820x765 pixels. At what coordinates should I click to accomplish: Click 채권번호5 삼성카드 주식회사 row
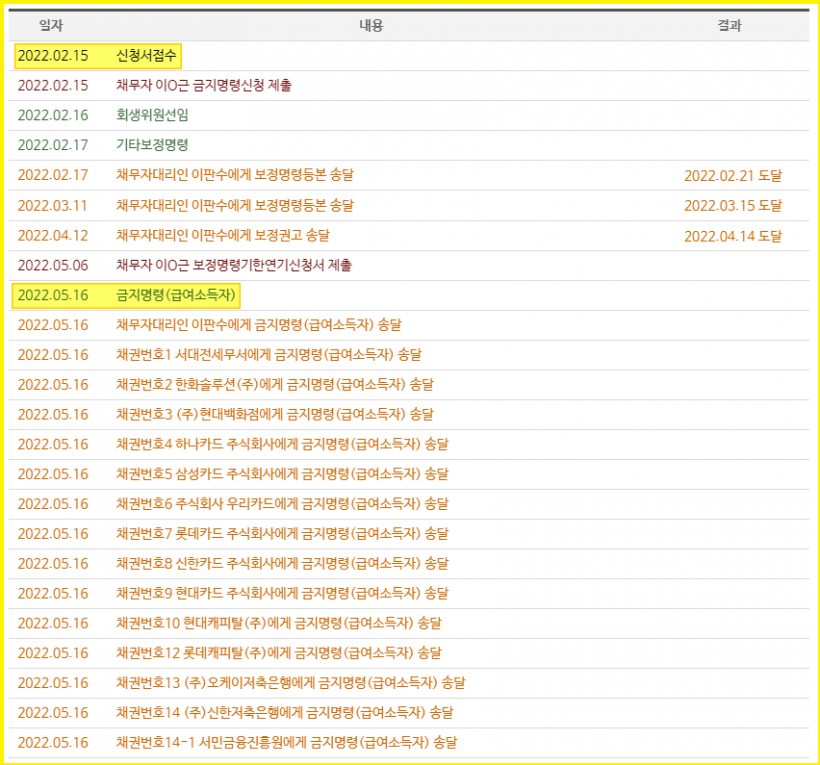[x=409, y=474]
